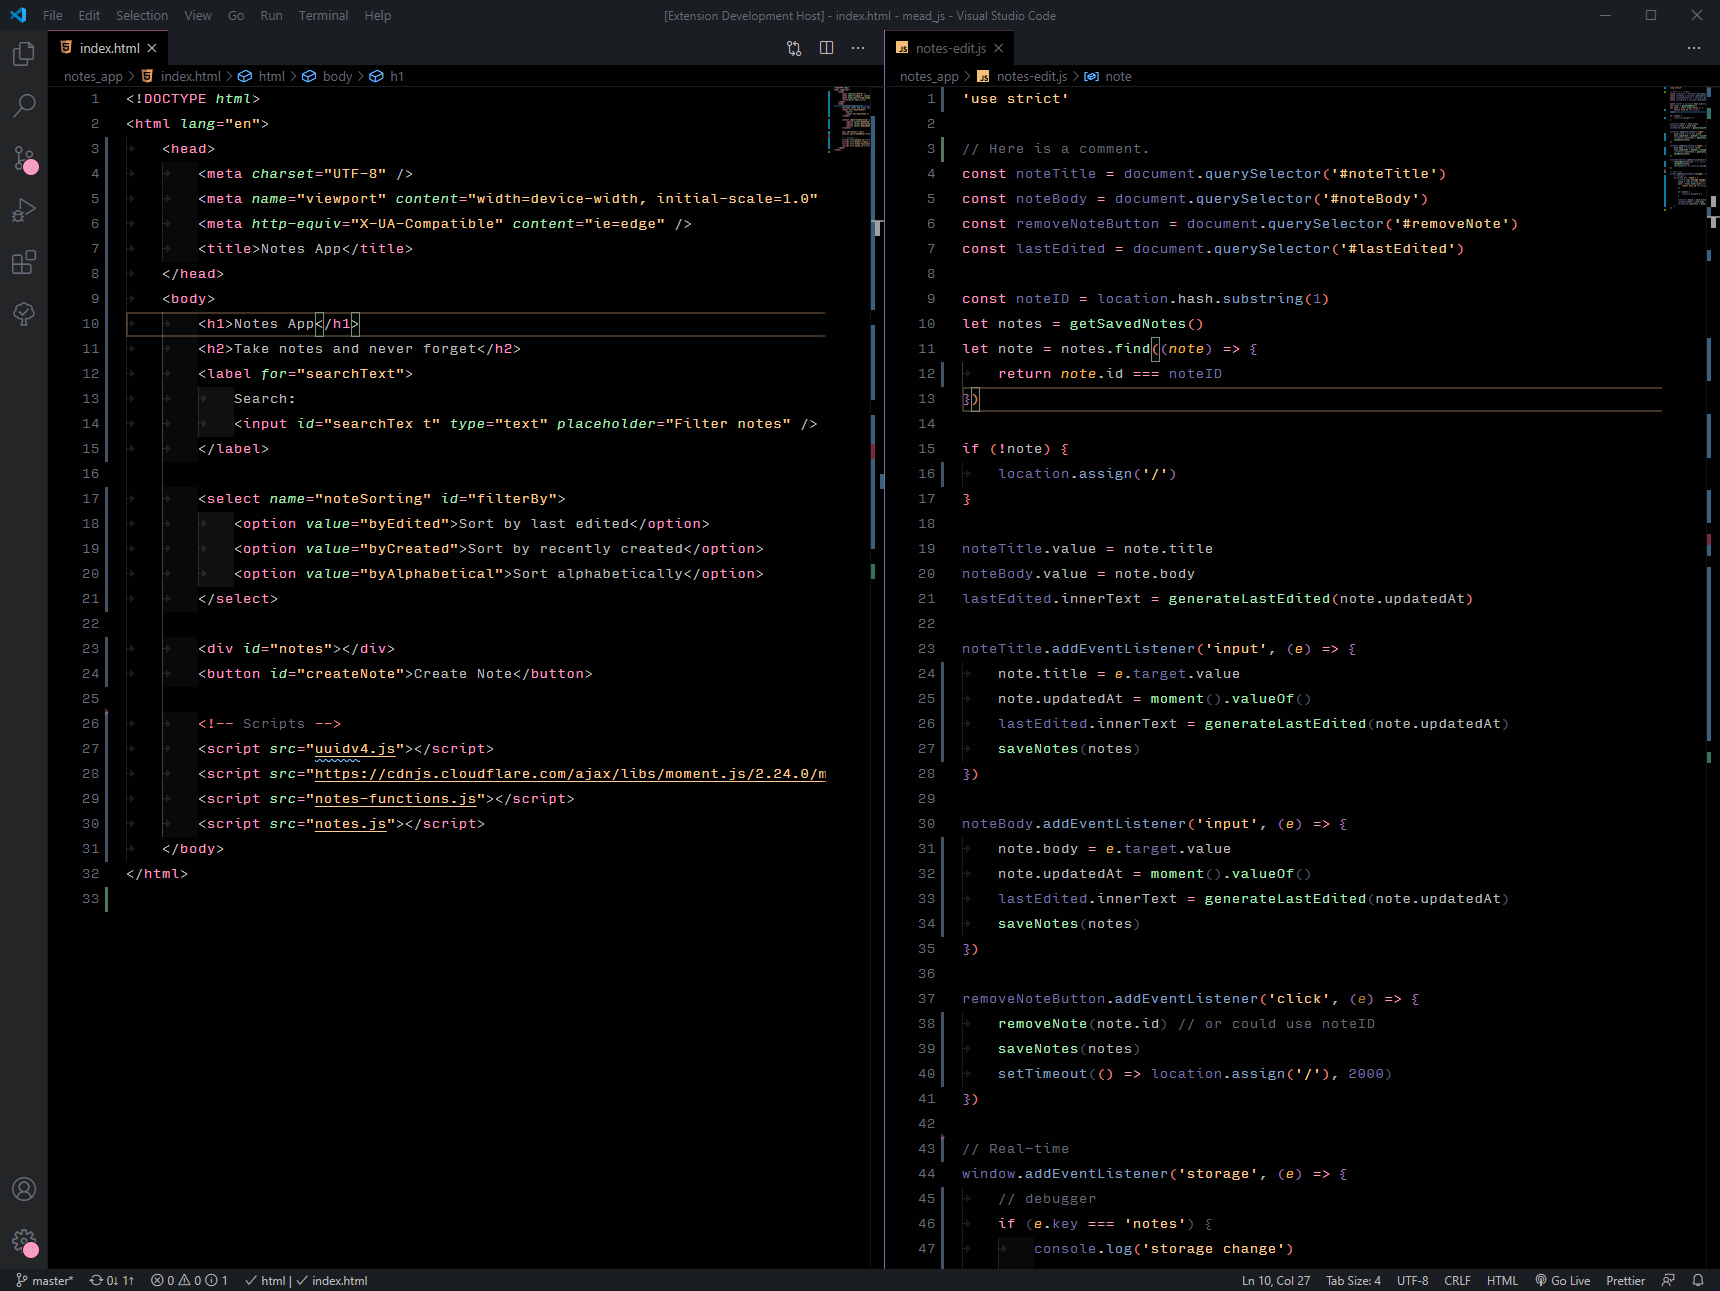This screenshot has height=1291, width=1720.
Task: Close the notes-edit.js tab
Action: (x=999, y=48)
